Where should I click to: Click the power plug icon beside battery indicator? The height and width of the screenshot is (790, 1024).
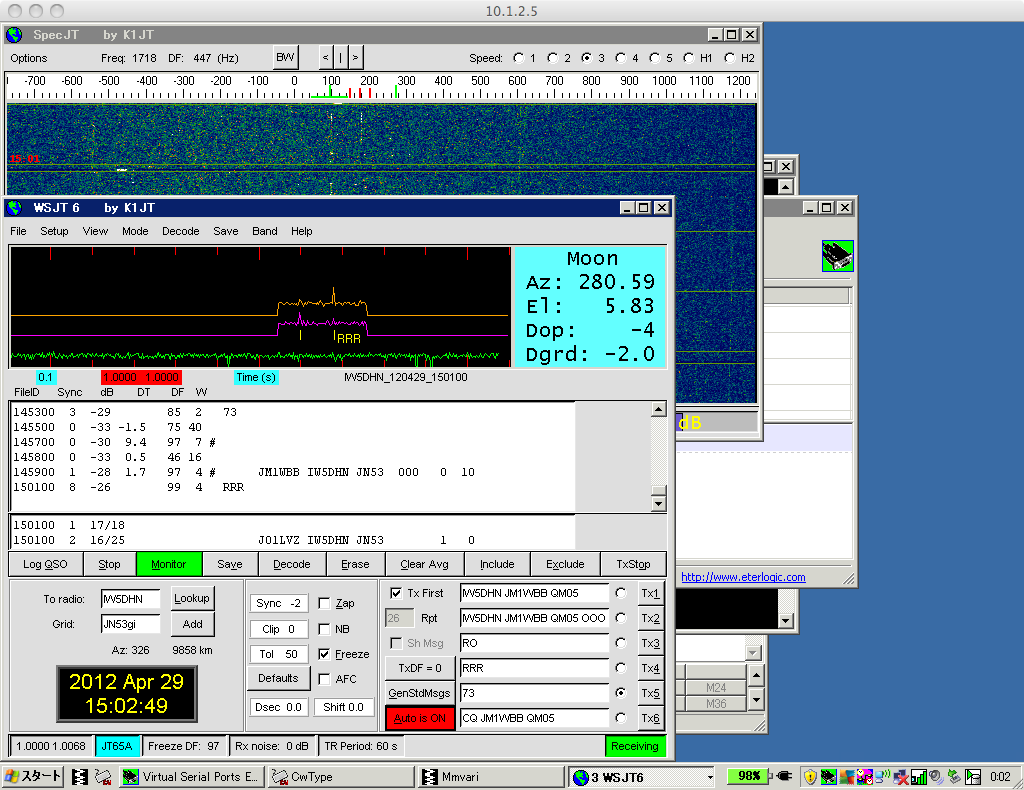[782, 776]
